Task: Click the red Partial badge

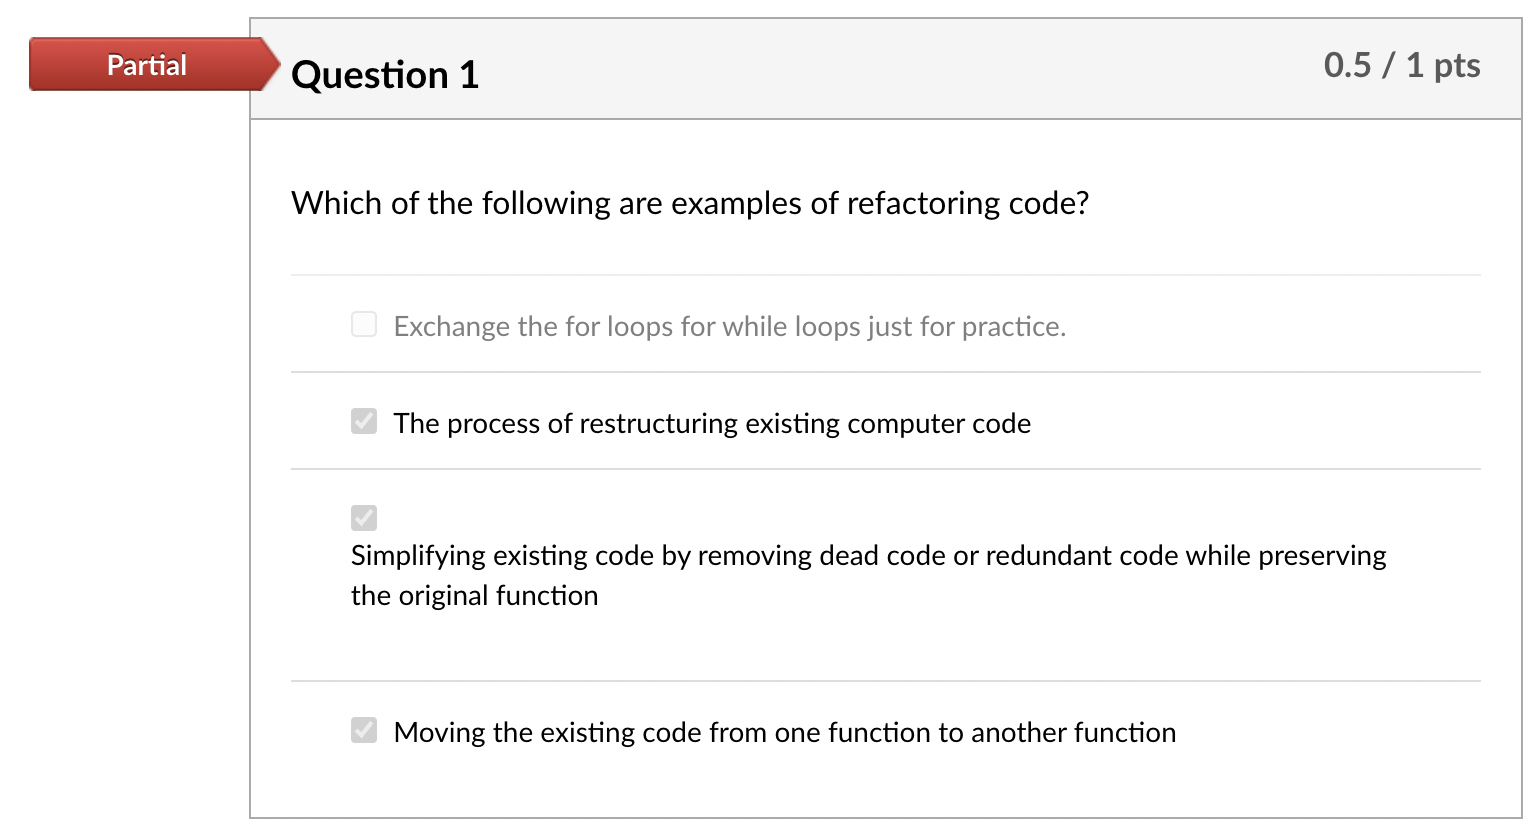Action: [146, 65]
